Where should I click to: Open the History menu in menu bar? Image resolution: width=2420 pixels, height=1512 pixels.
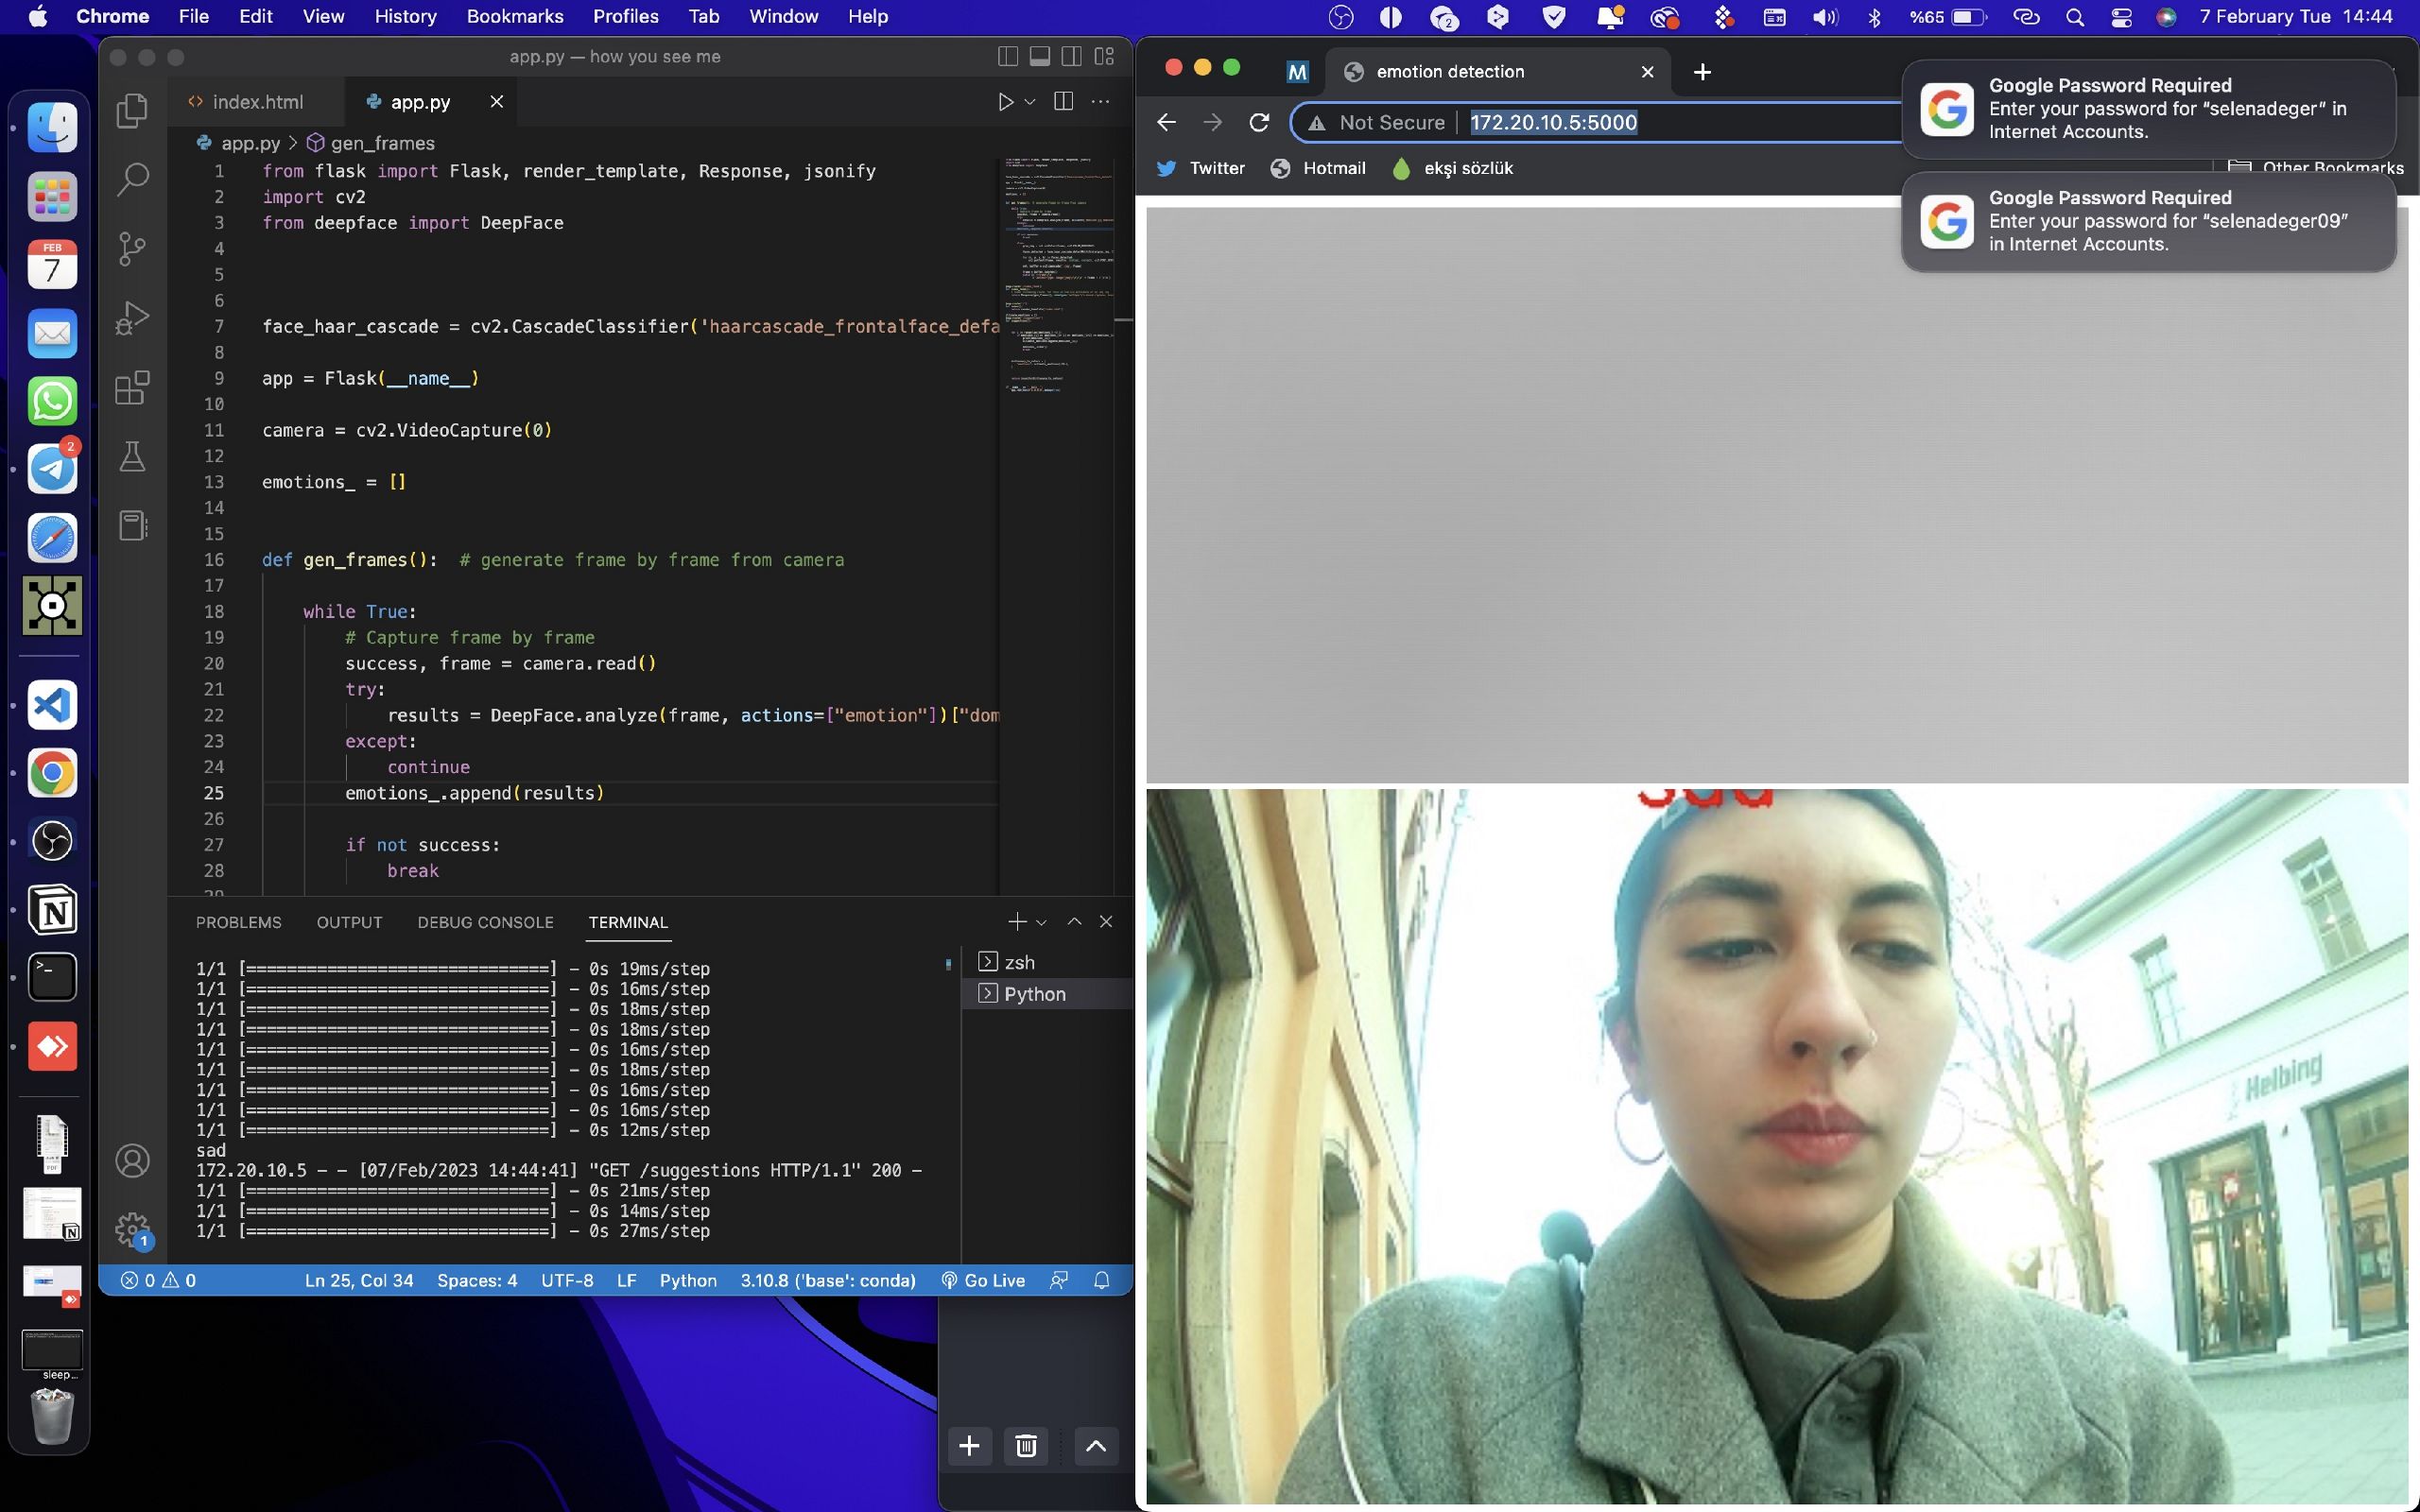coord(405,16)
